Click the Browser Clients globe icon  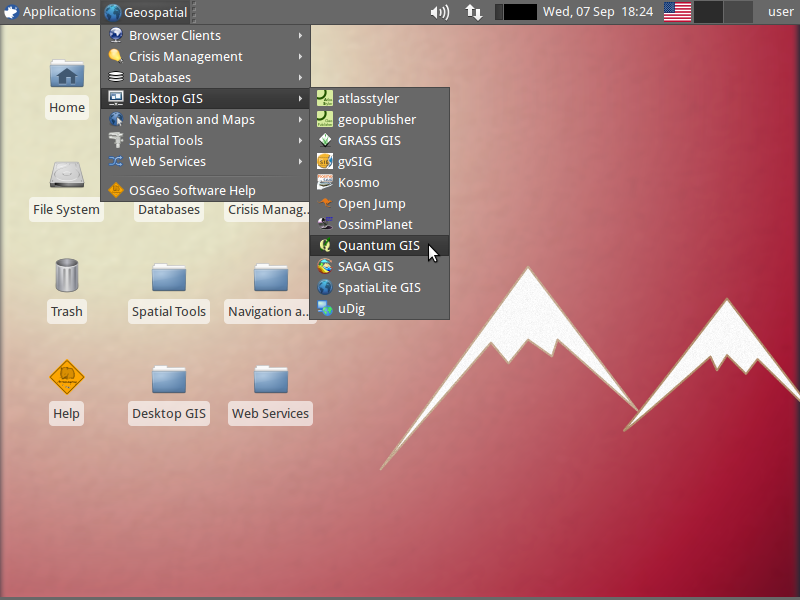(116, 35)
